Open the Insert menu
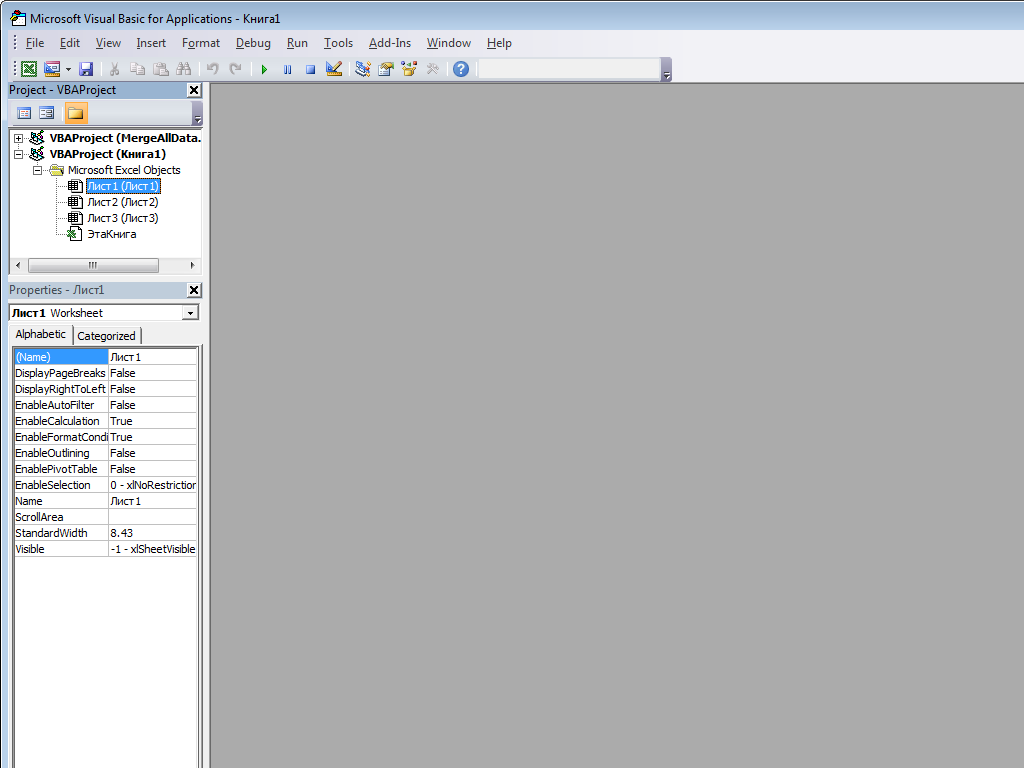Image resolution: width=1024 pixels, height=768 pixels. (x=151, y=43)
